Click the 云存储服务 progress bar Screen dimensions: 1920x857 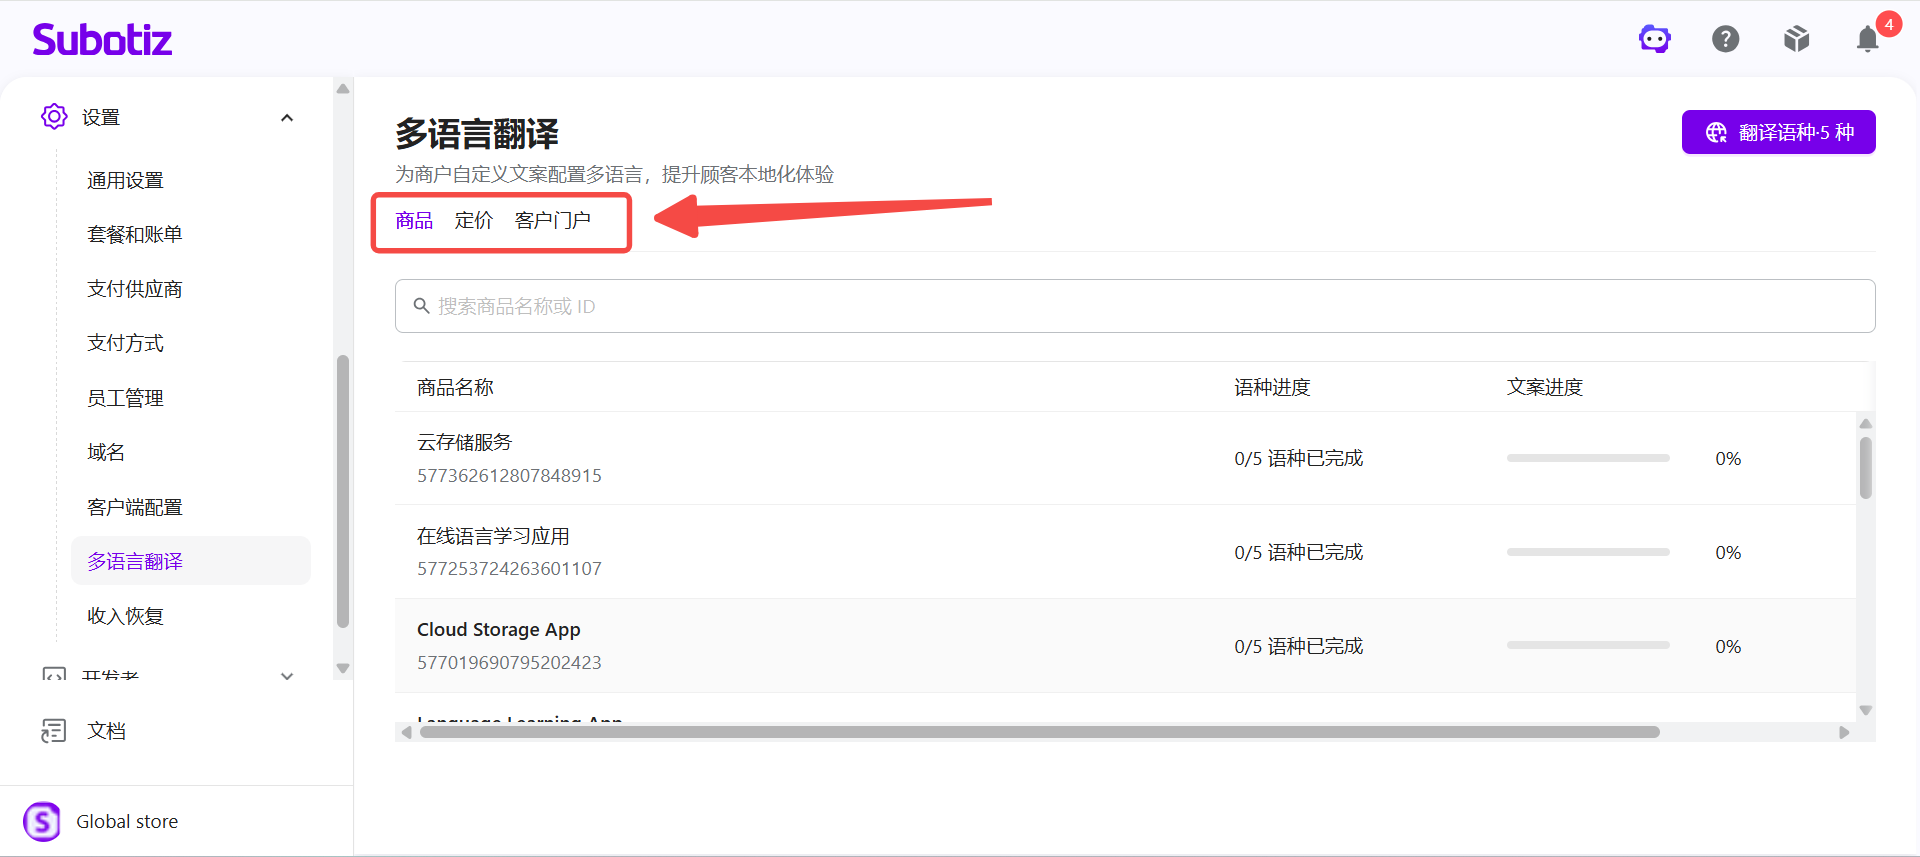coord(1588,458)
